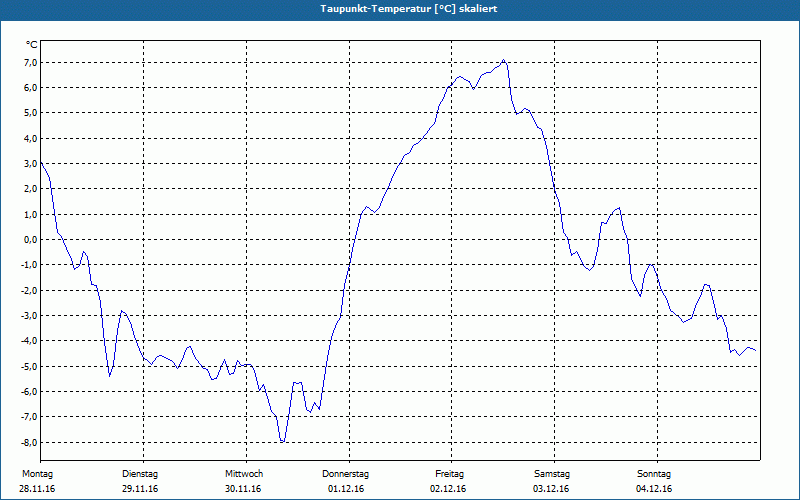Select the -1,0 y-axis value

click(x=30, y=265)
